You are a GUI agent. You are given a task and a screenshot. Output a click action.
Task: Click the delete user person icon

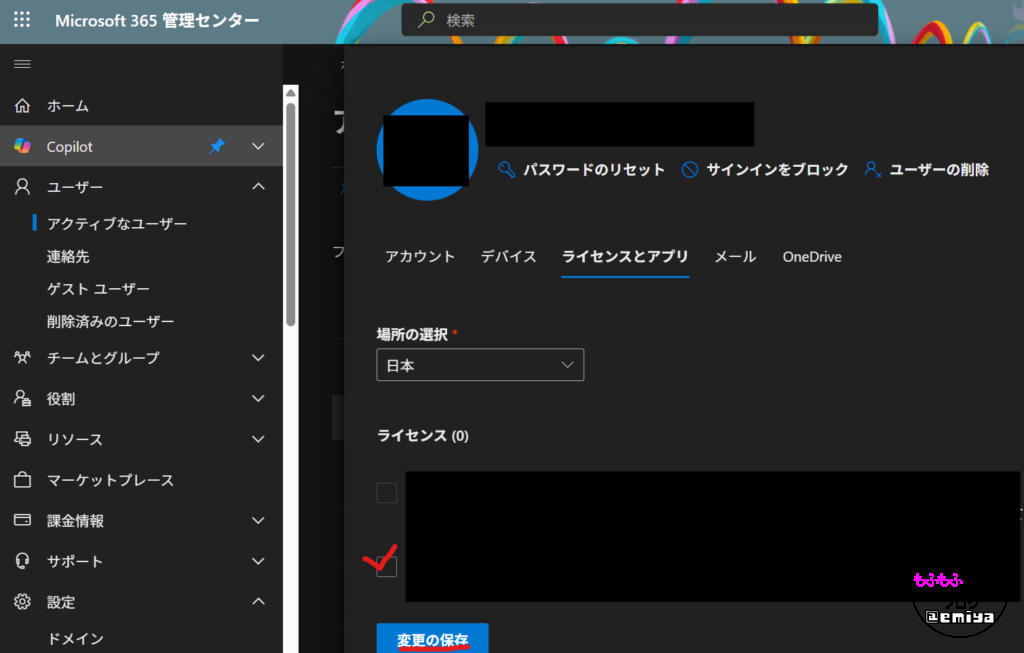pyautogui.click(x=873, y=170)
